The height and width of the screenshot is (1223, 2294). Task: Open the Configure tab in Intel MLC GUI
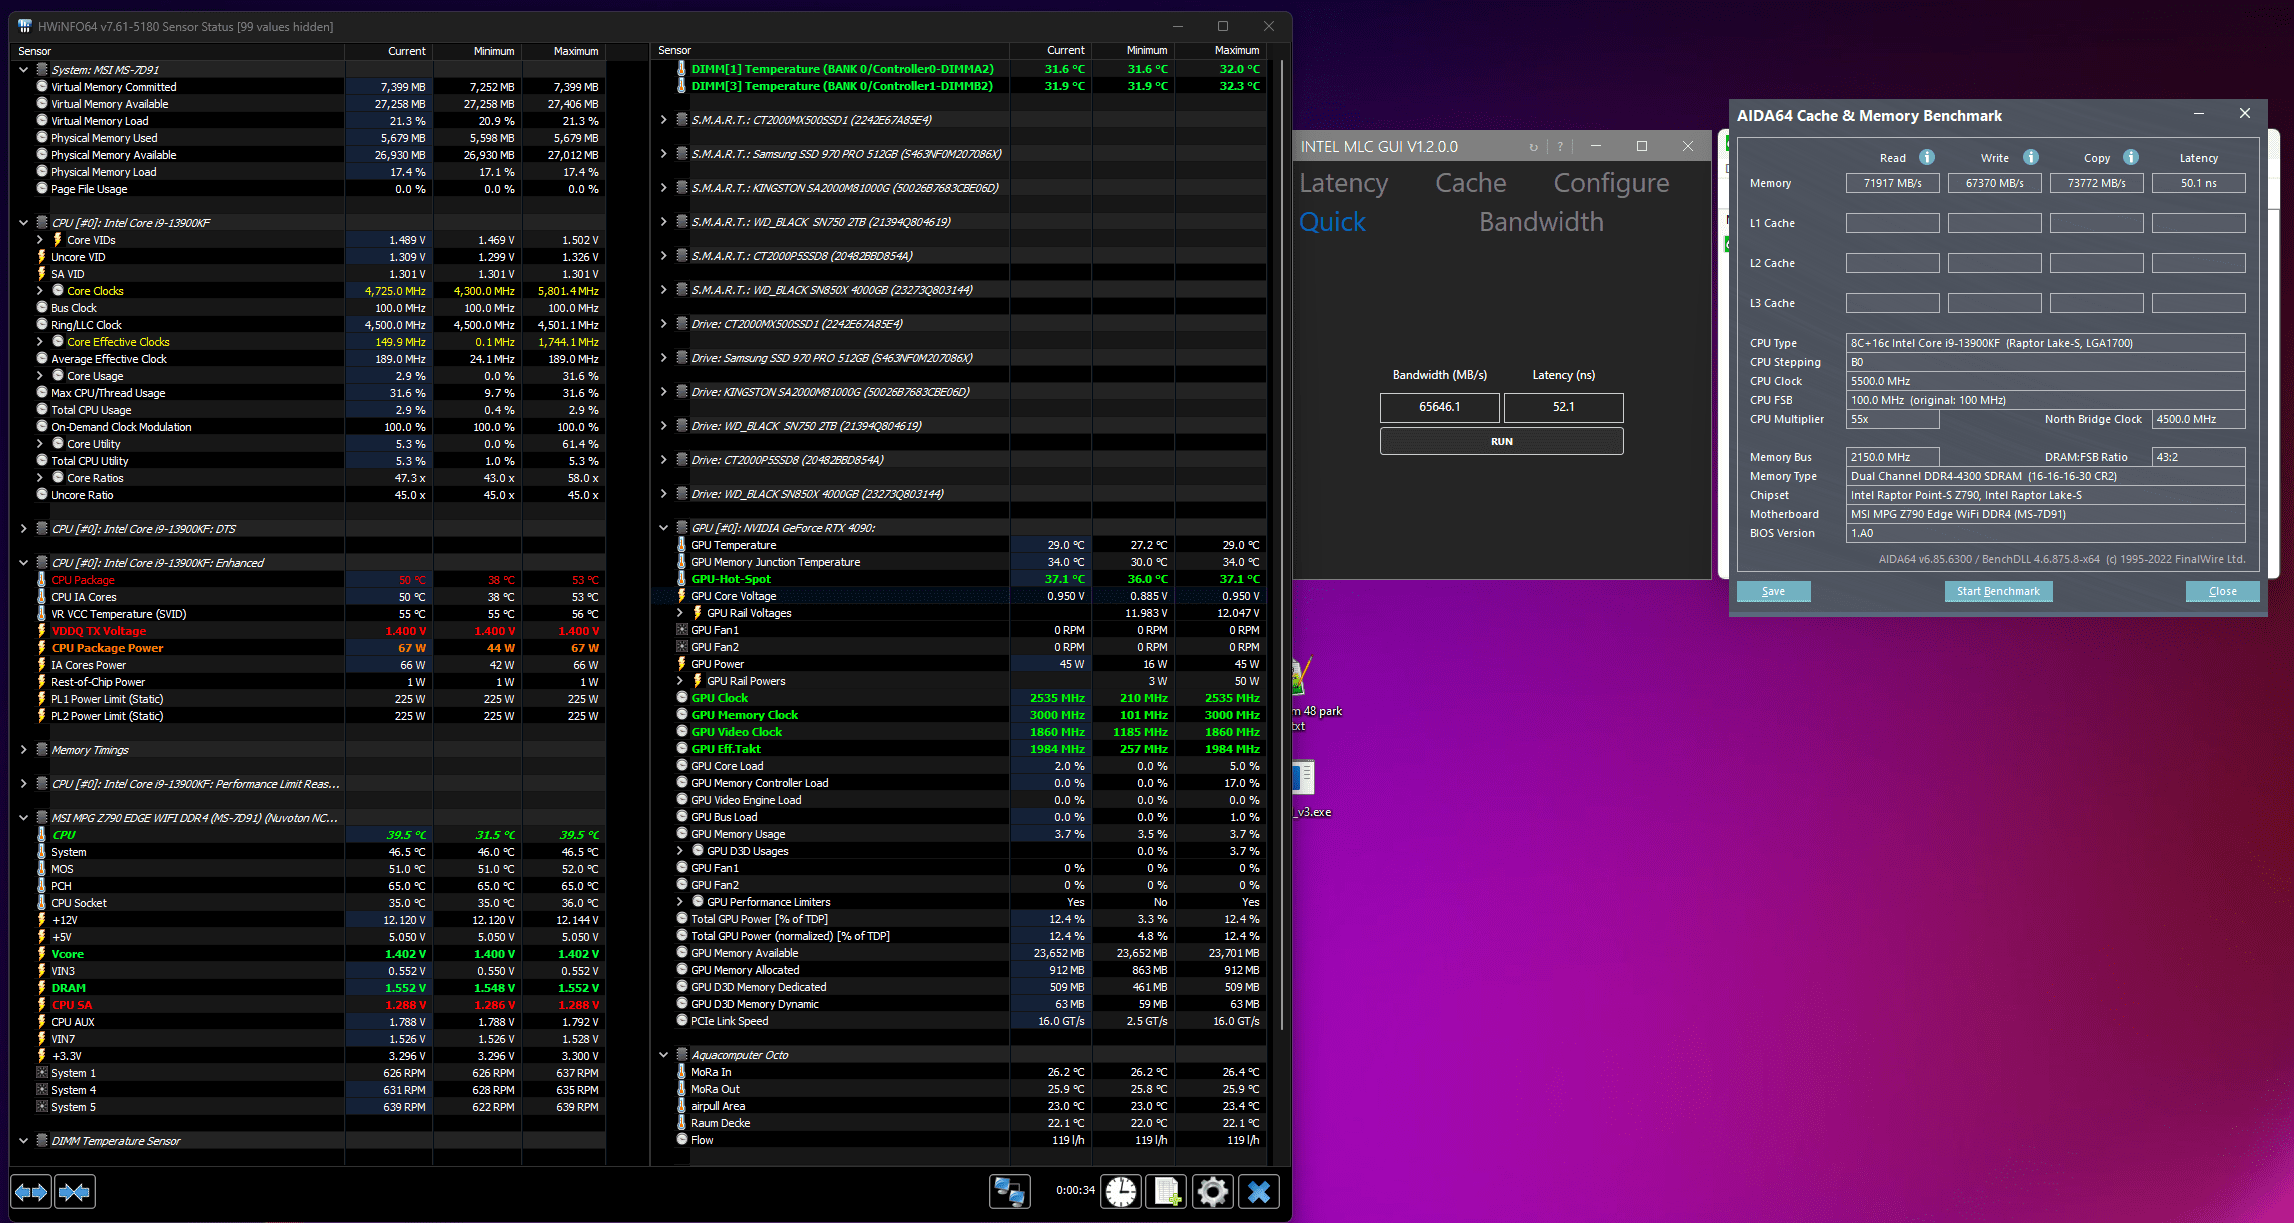coord(1611,183)
